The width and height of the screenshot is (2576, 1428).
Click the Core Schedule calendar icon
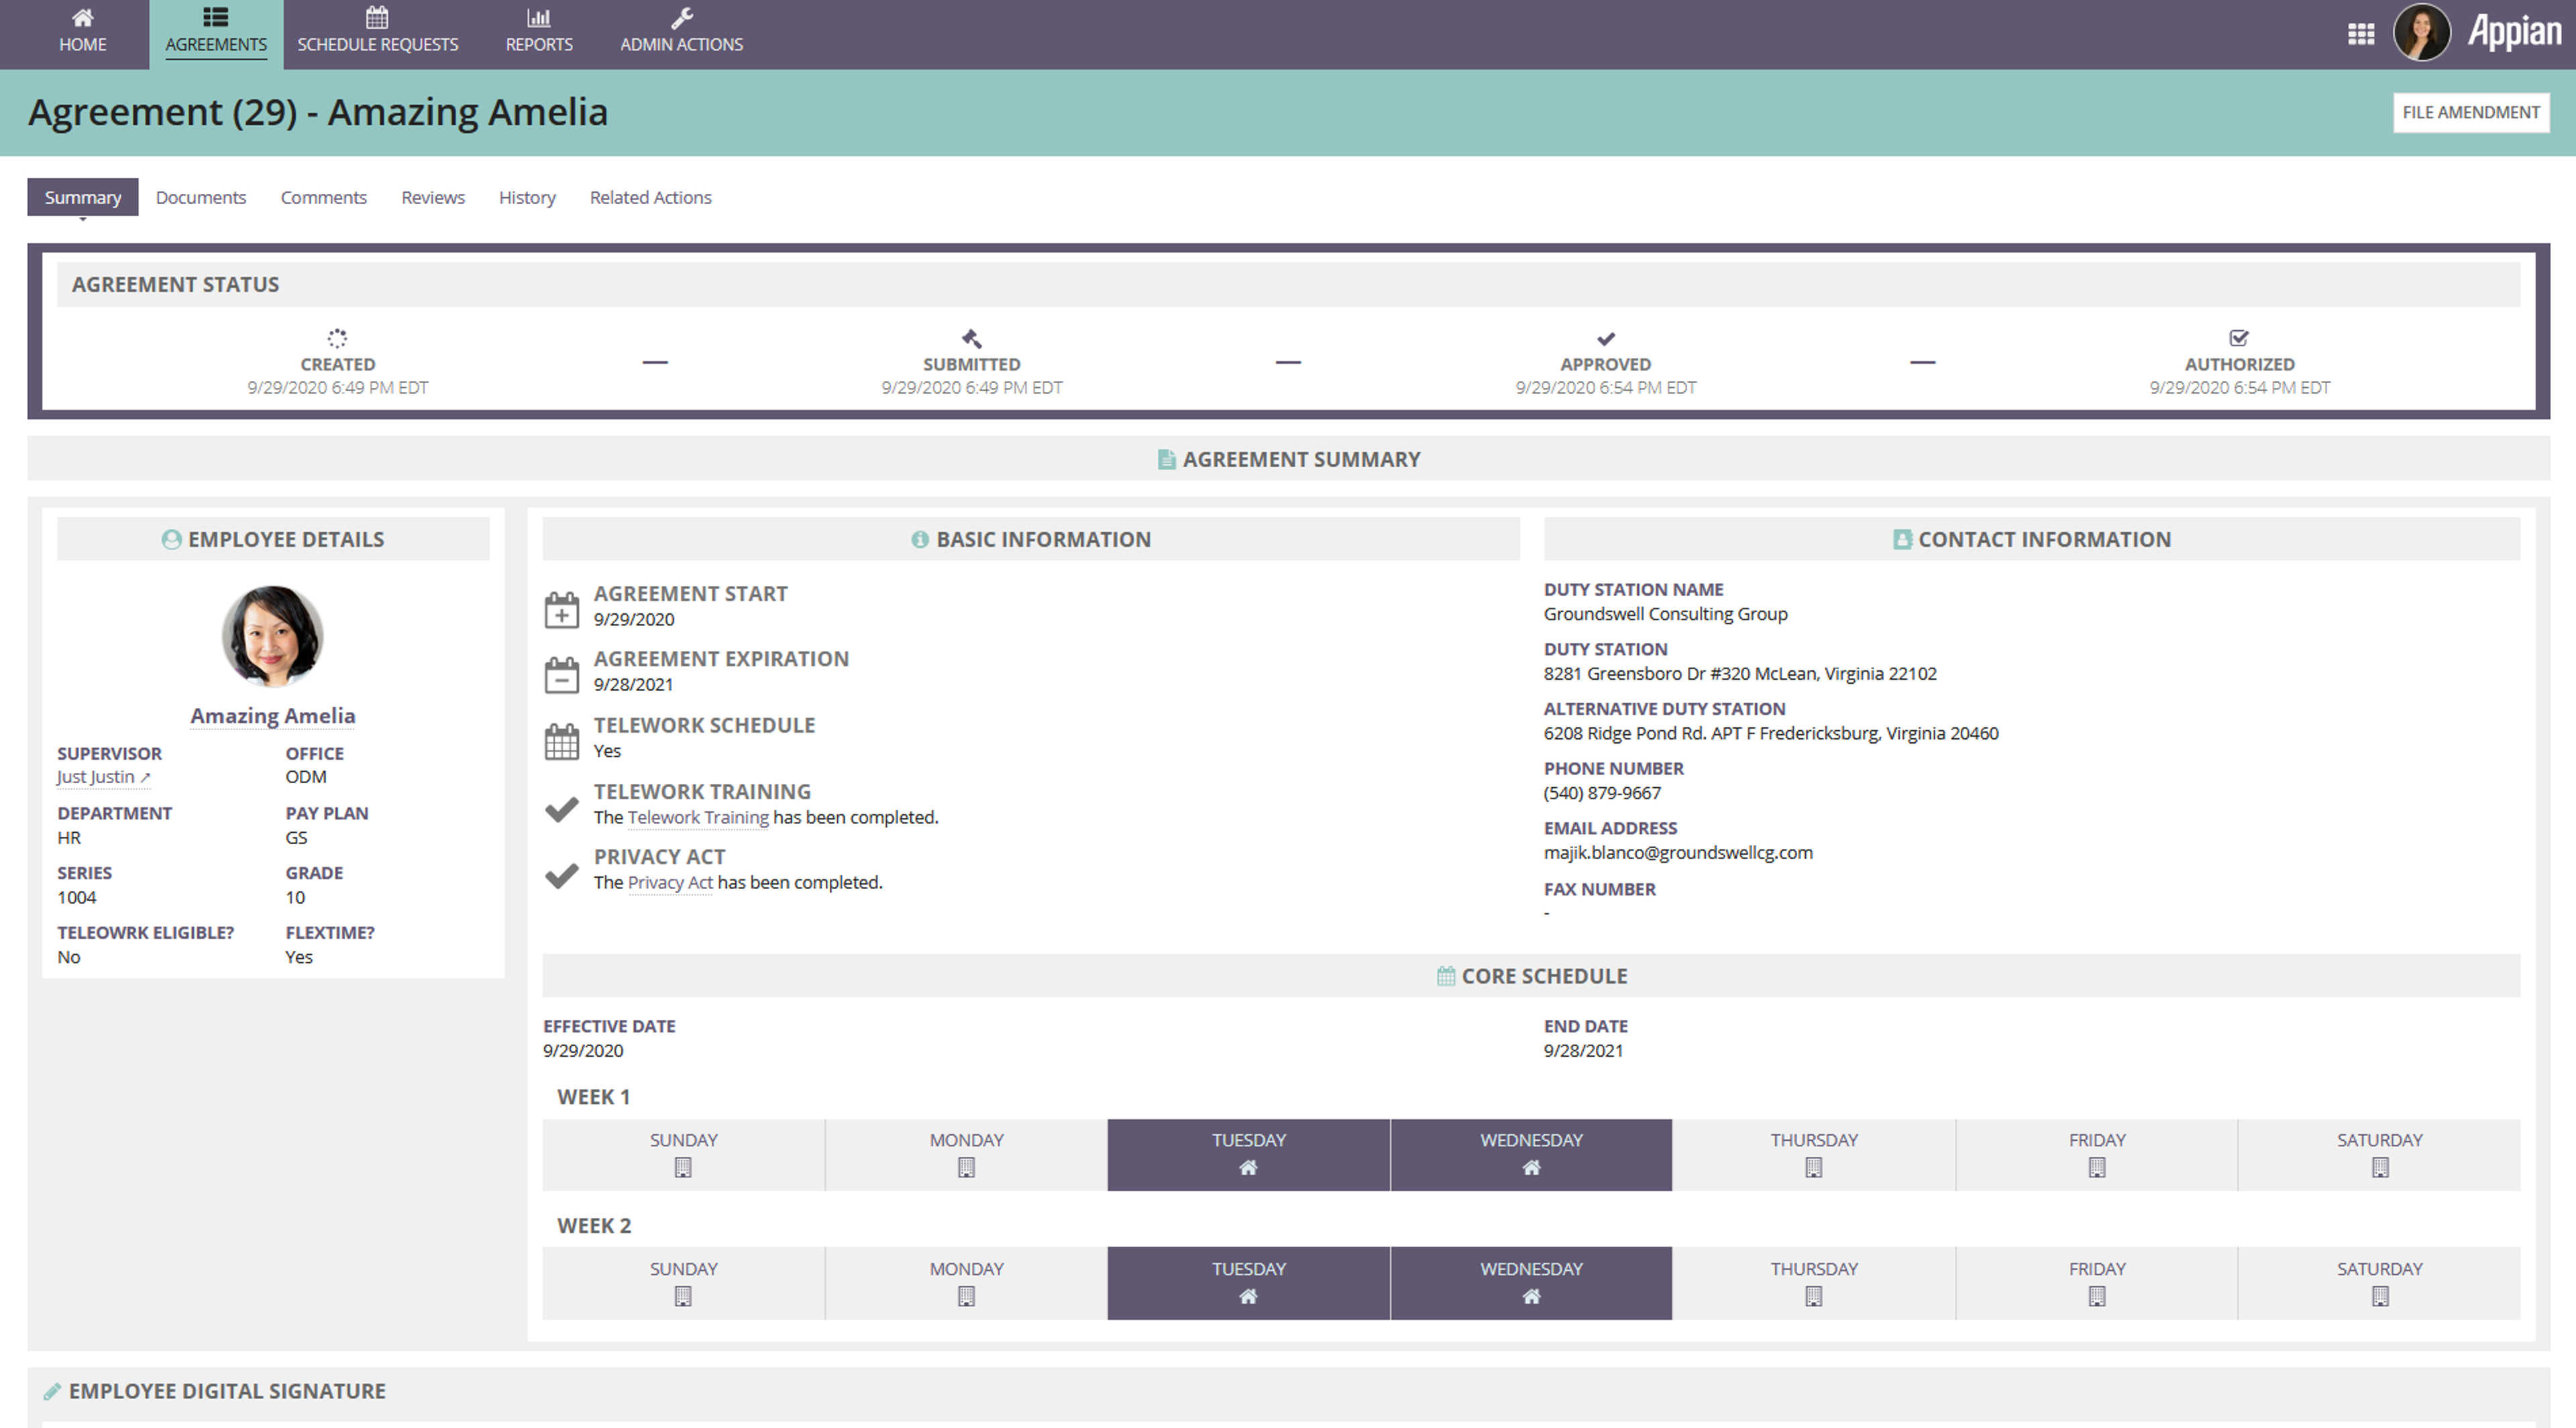(x=1446, y=976)
